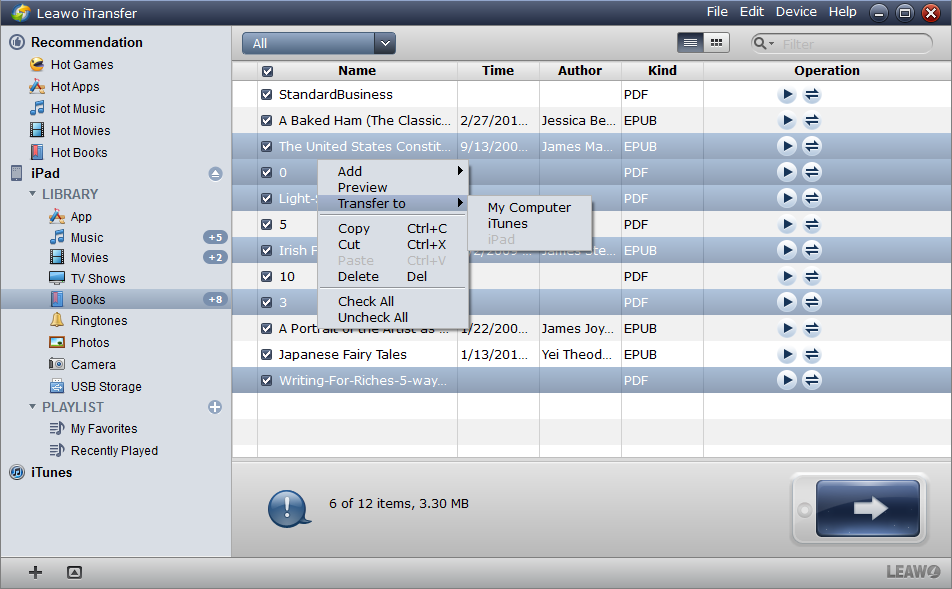This screenshot has height=589, width=952.
Task: Choose Preview from context menu
Action: point(393,187)
